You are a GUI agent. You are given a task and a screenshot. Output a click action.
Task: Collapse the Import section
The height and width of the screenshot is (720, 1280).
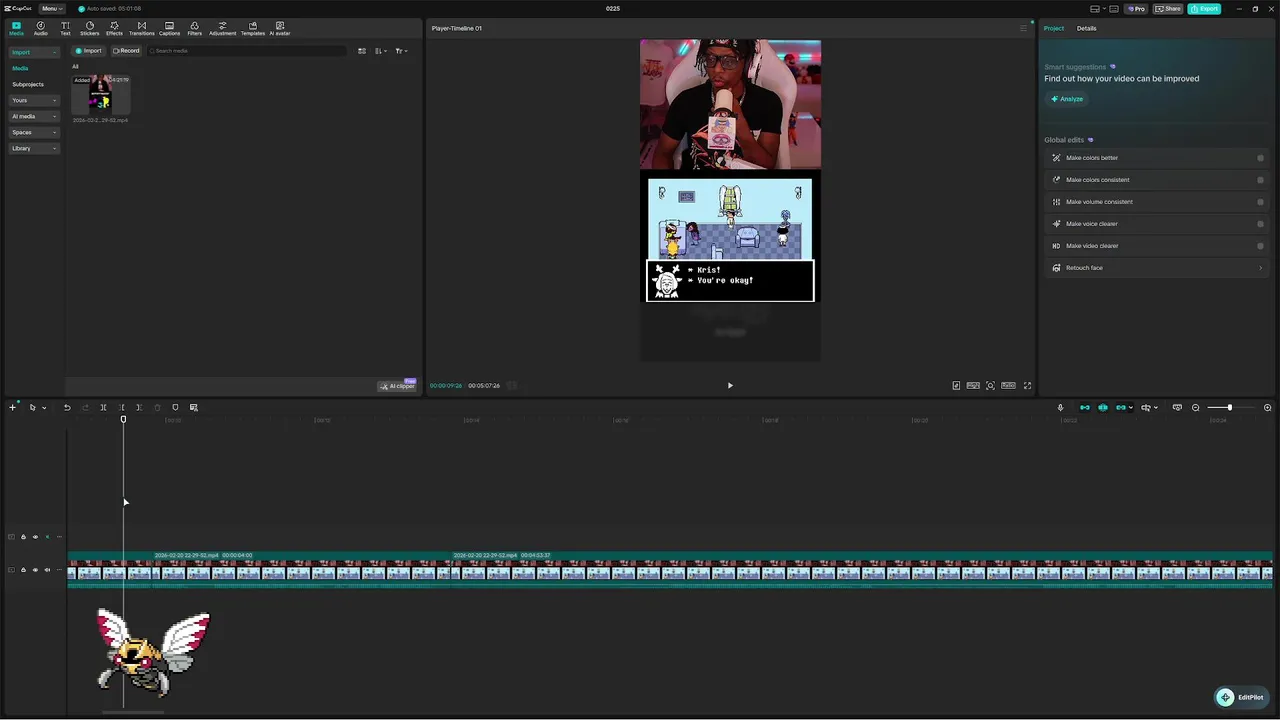[x=35, y=52]
